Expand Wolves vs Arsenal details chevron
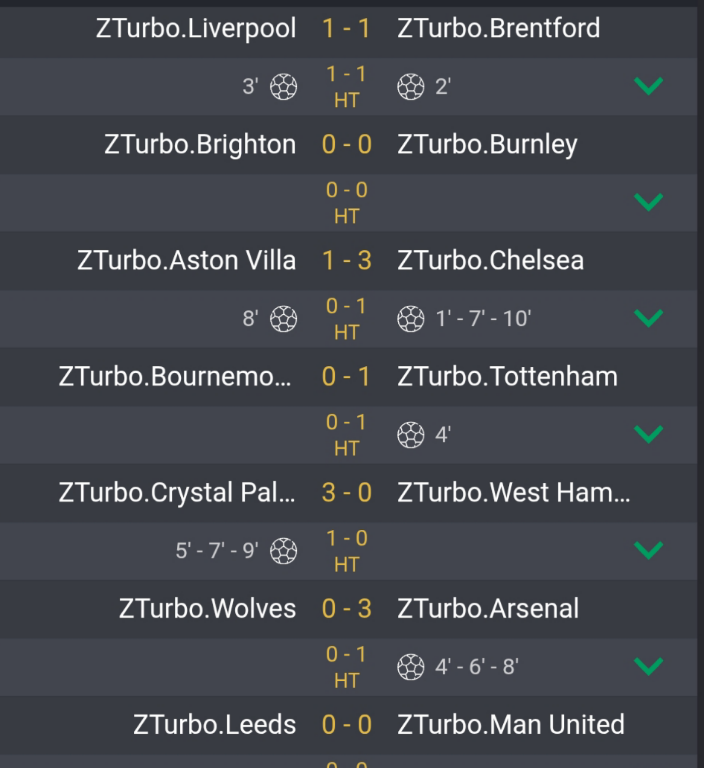Screen dimensions: 704x768 pyautogui.click(x=649, y=667)
